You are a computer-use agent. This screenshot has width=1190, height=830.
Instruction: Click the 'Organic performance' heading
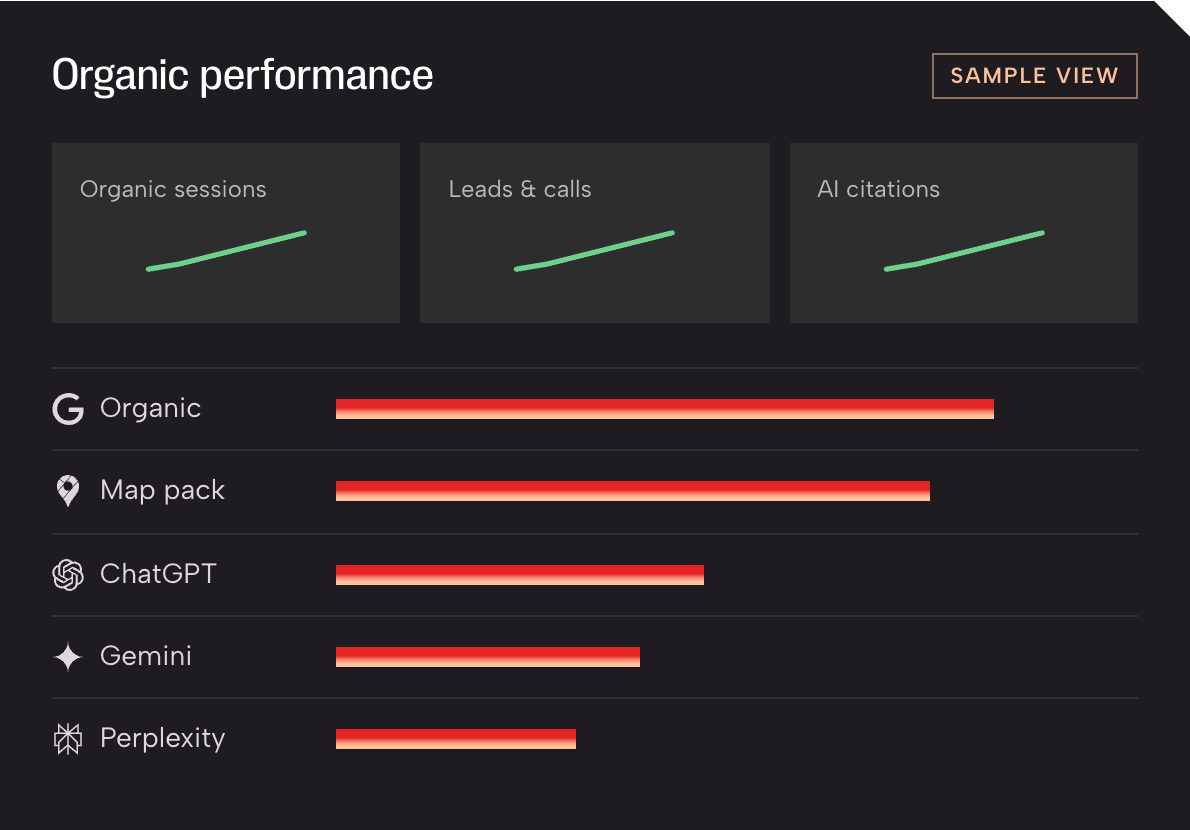point(242,76)
